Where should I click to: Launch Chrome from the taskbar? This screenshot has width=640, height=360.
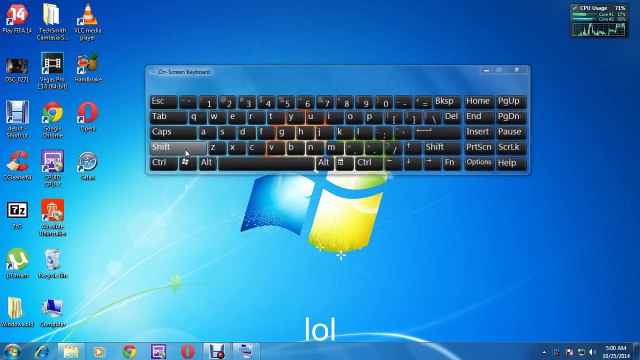pos(129,351)
